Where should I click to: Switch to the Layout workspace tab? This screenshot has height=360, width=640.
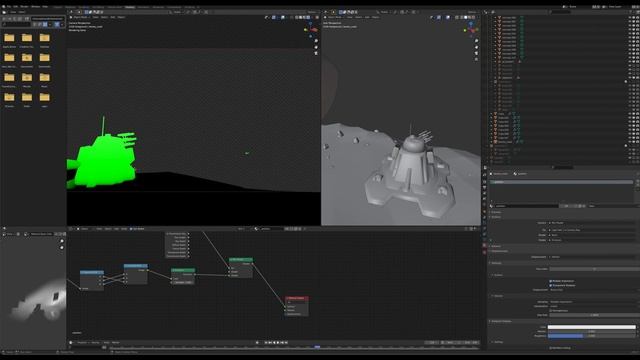click(58, 7)
